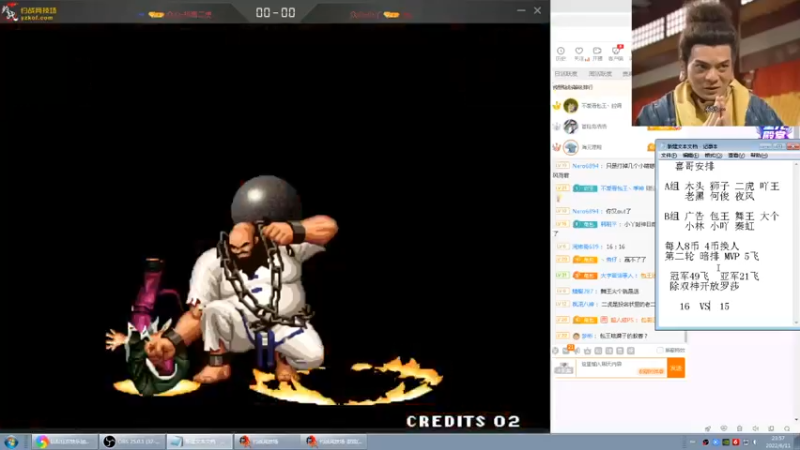Open the third-ranked viewer's bronze-crown avatar
The image size is (800, 450).
(570, 147)
